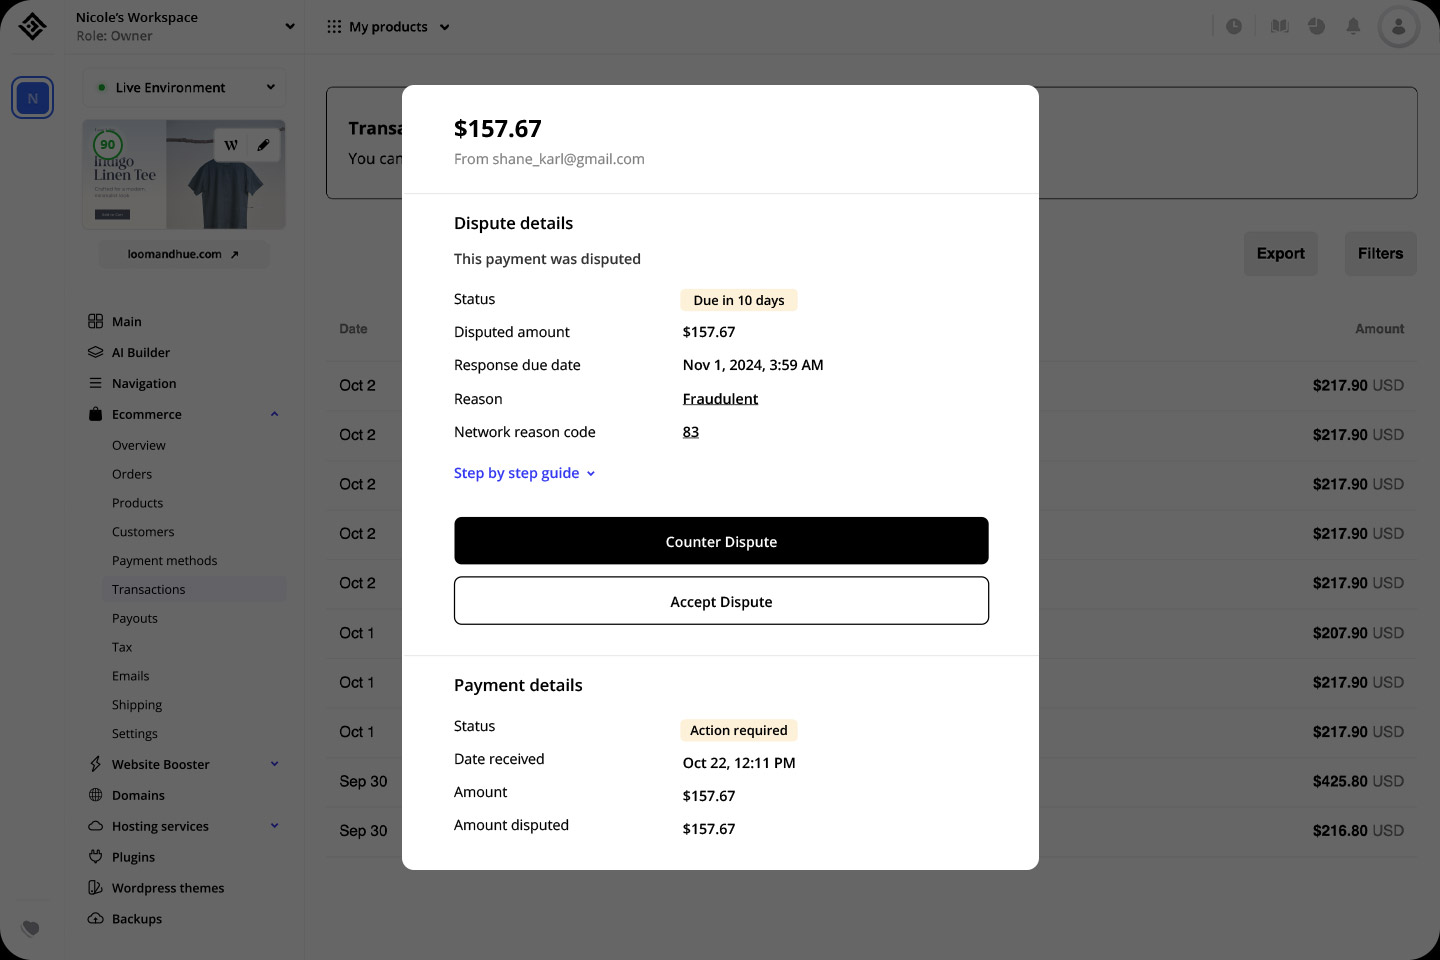The width and height of the screenshot is (1440, 960).
Task: Click the notification bell icon
Action: click(x=1353, y=27)
